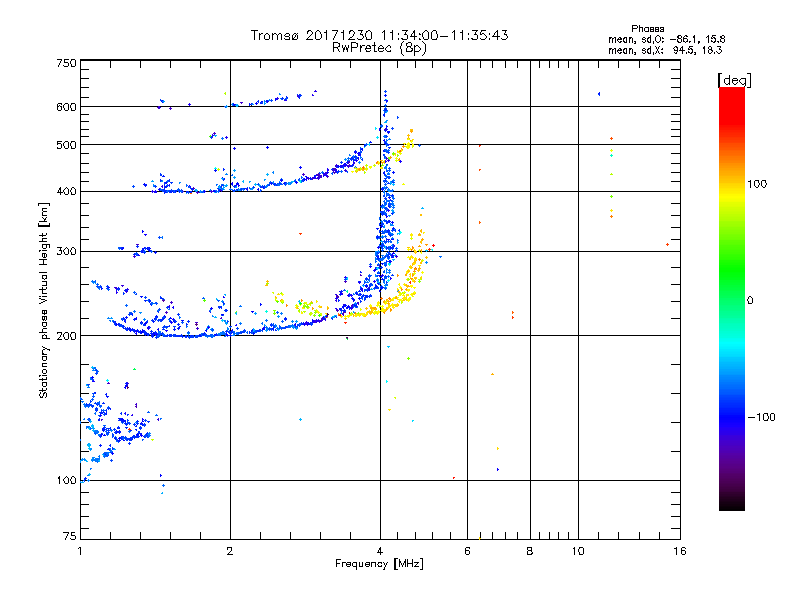
Task: Click the y-axis tick label '75'
Action: pos(70,536)
